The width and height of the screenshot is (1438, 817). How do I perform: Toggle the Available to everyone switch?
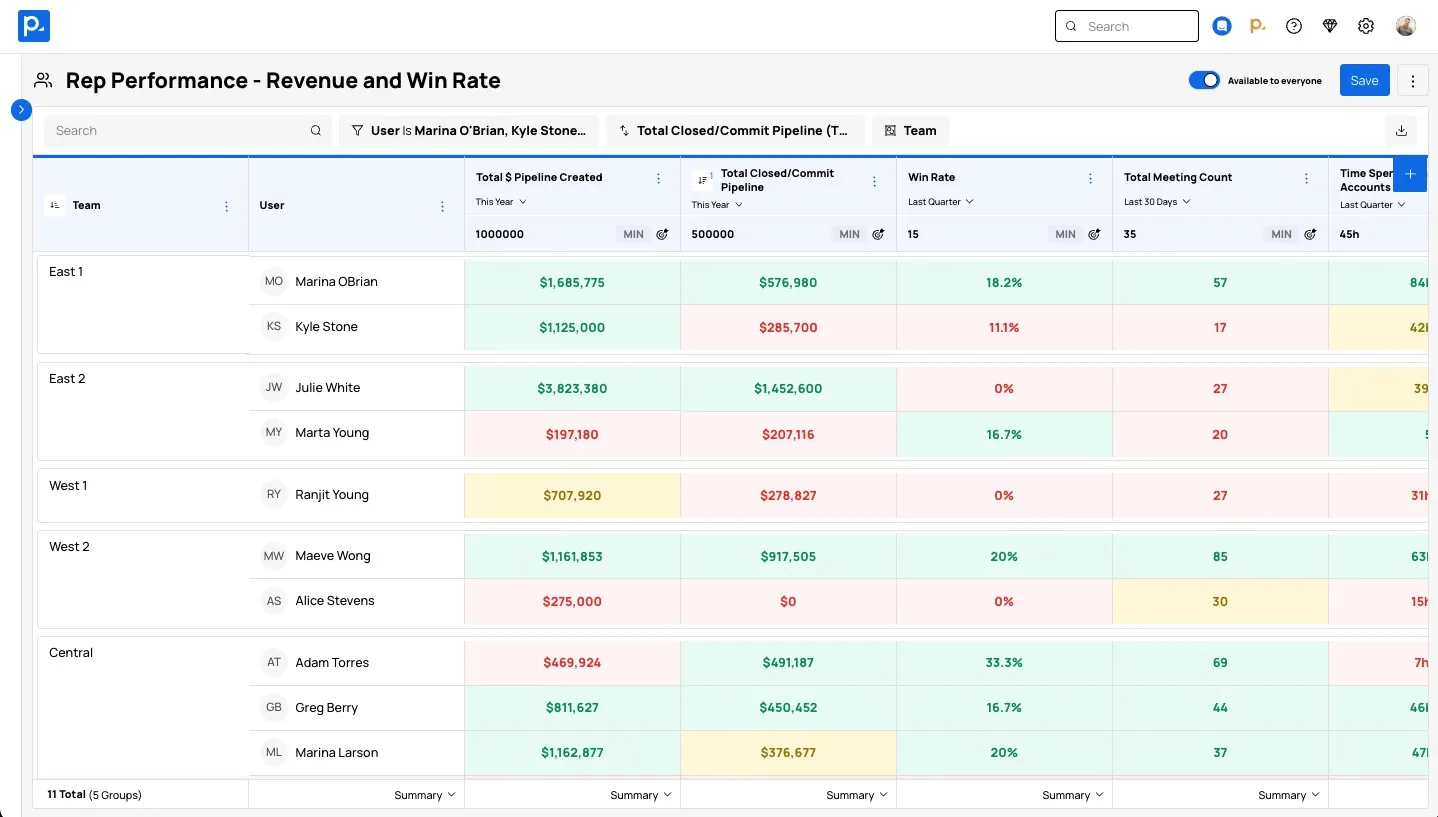(x=1204, y=81)
